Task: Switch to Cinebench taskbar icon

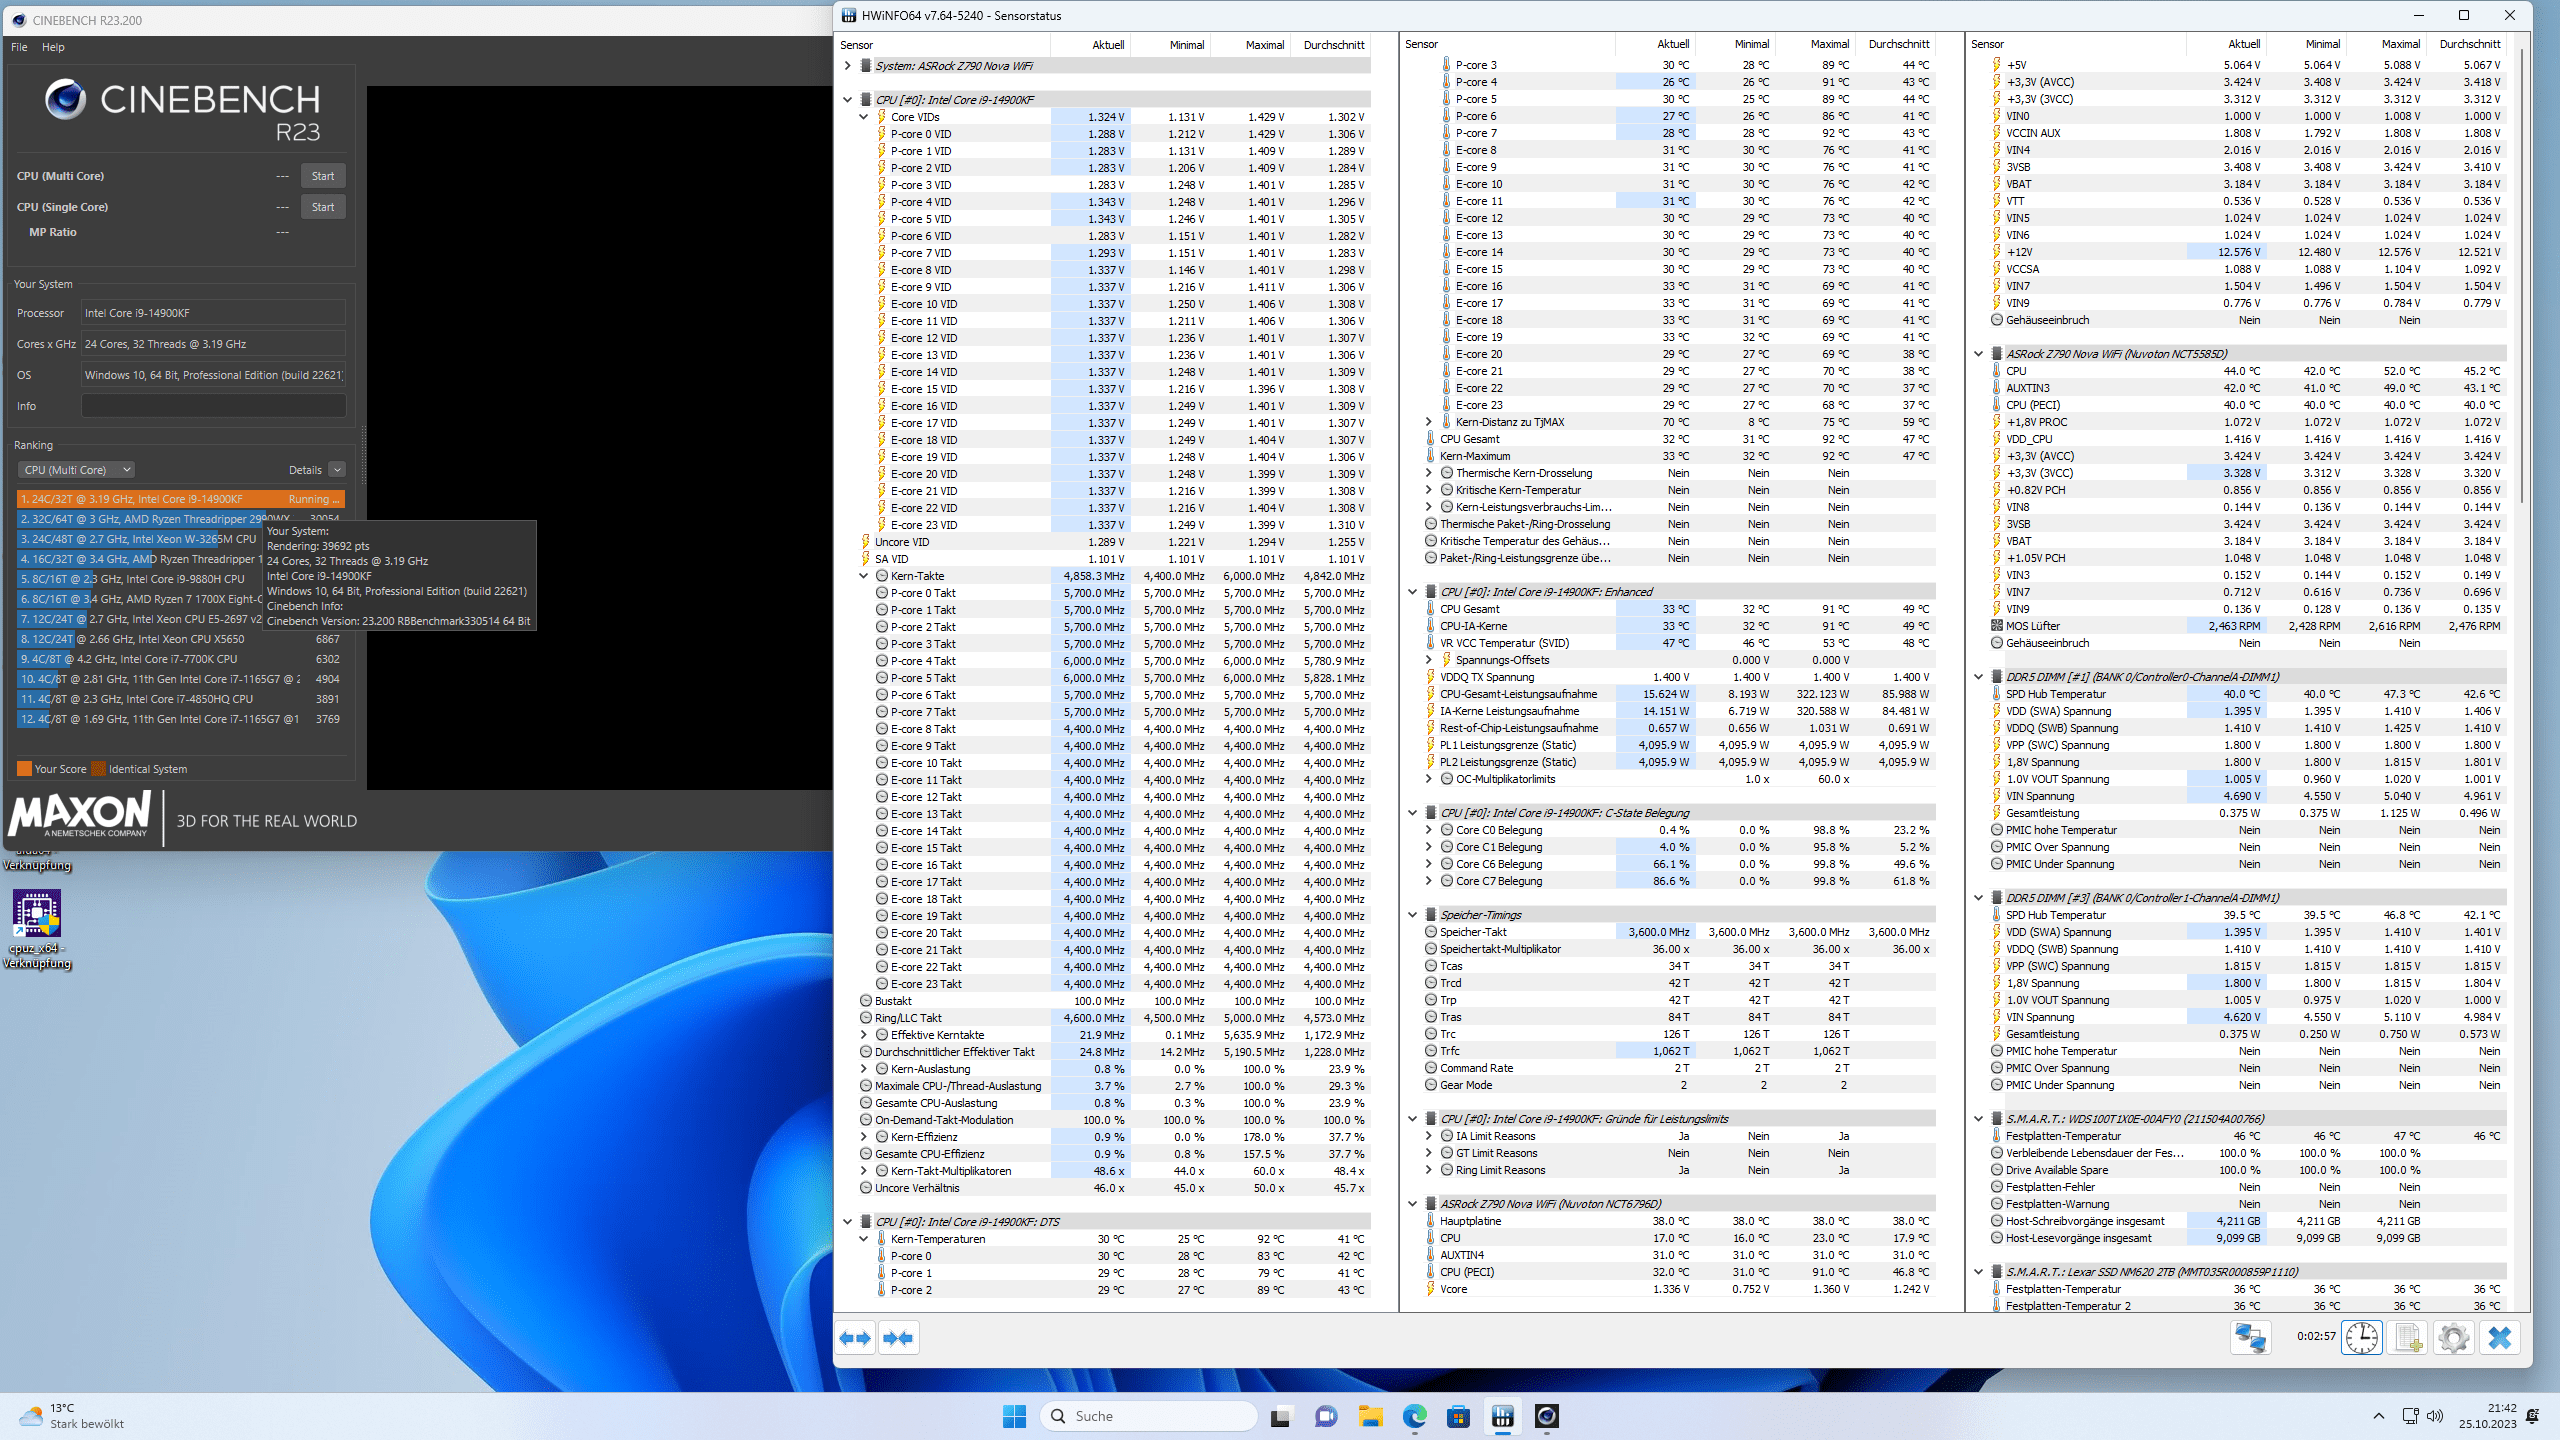Action: pyautogui.click(x=1547, y=1416)
